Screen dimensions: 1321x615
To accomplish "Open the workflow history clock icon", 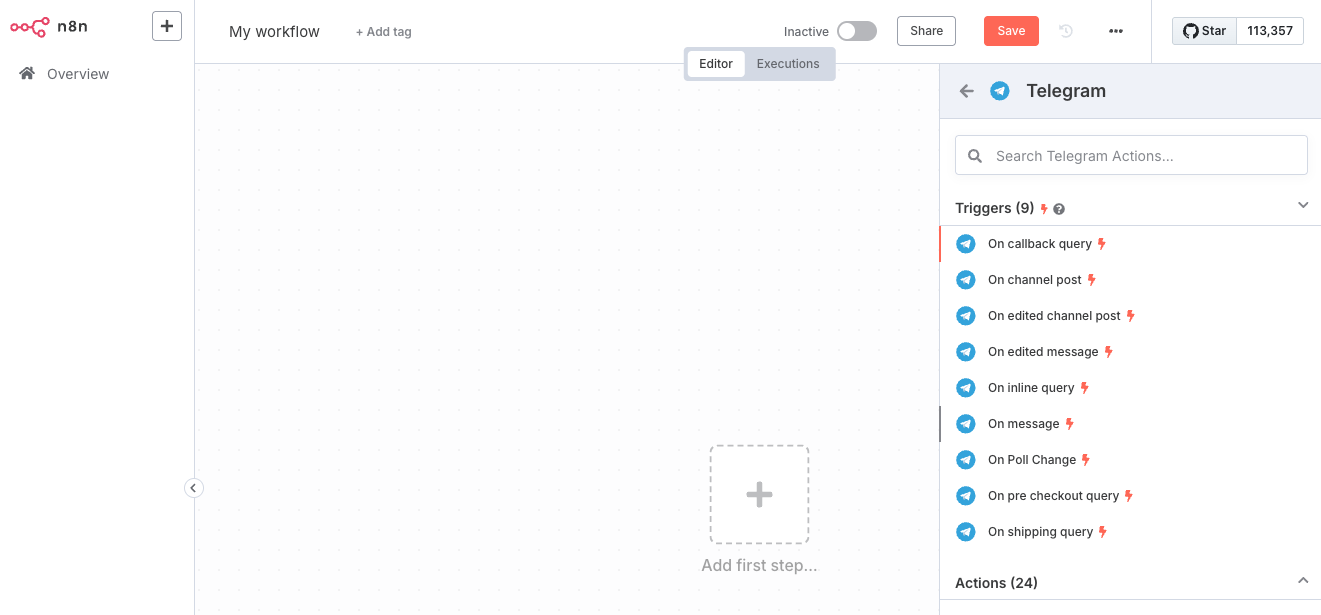I will pos(1066,31).
